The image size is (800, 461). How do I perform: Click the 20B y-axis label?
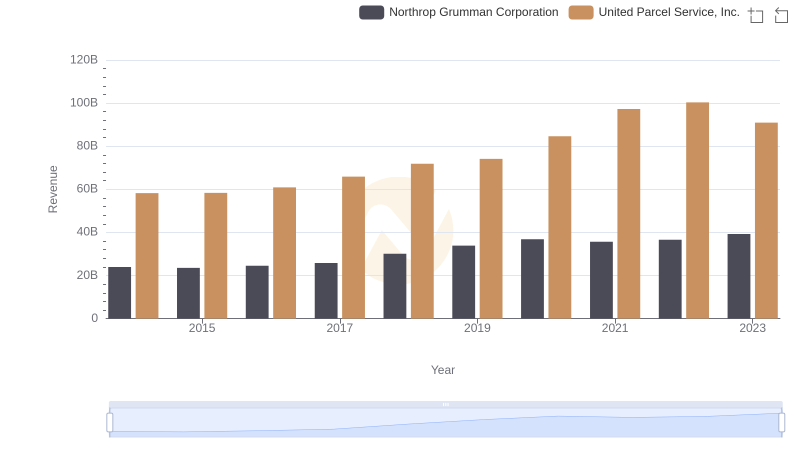tap(87, 275)
